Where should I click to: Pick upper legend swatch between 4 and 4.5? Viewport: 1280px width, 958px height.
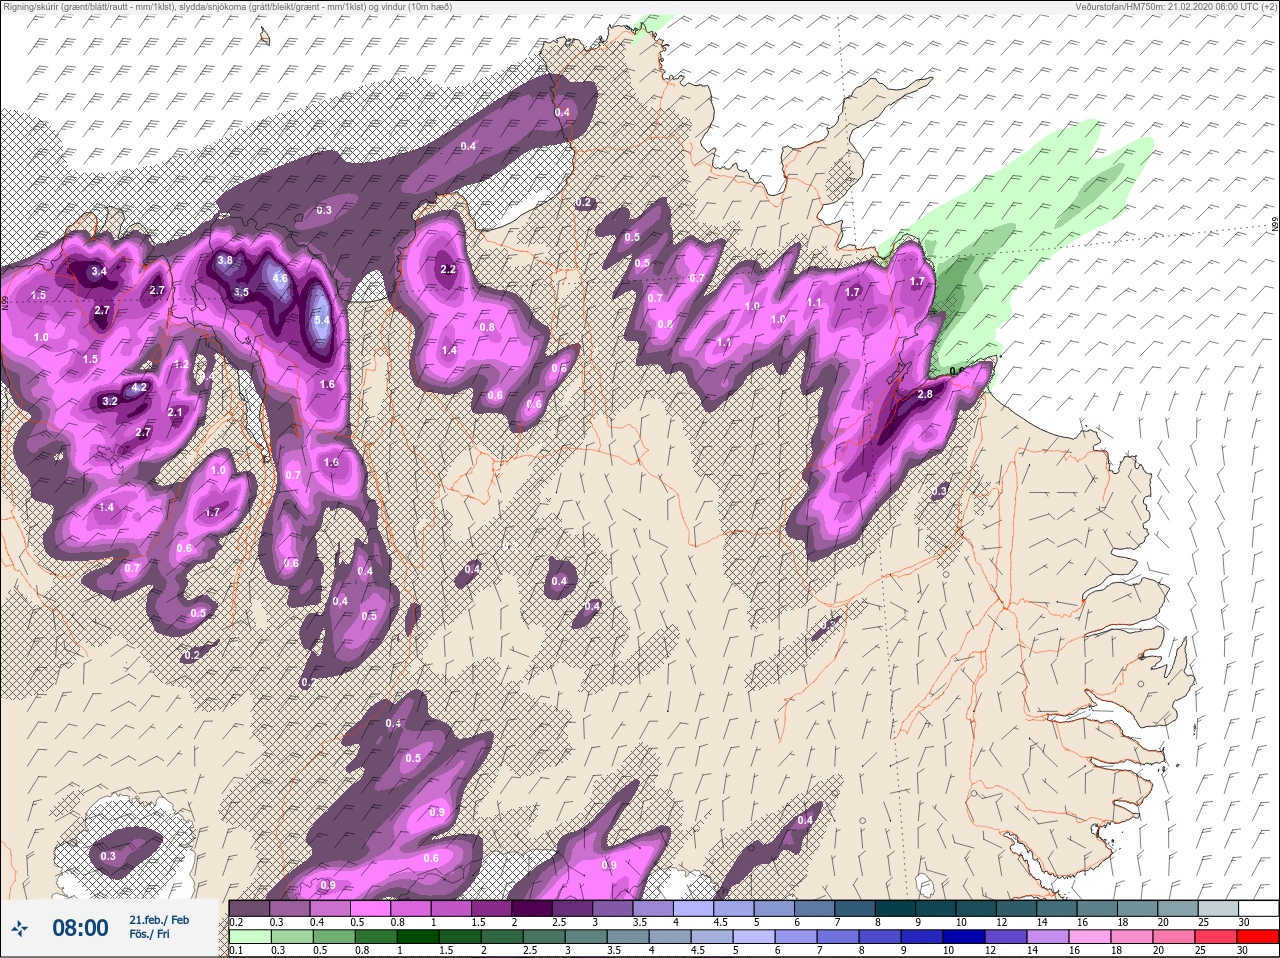tap(694, 908)
